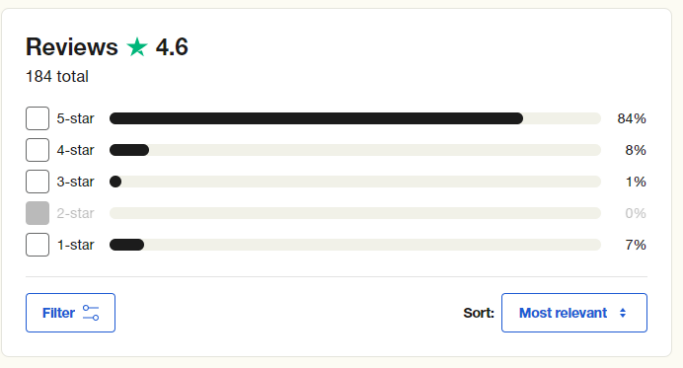683x368 pixels.
Task: Click the 84% percentage label
Action: pyautogui.click(x=632, y=118)
